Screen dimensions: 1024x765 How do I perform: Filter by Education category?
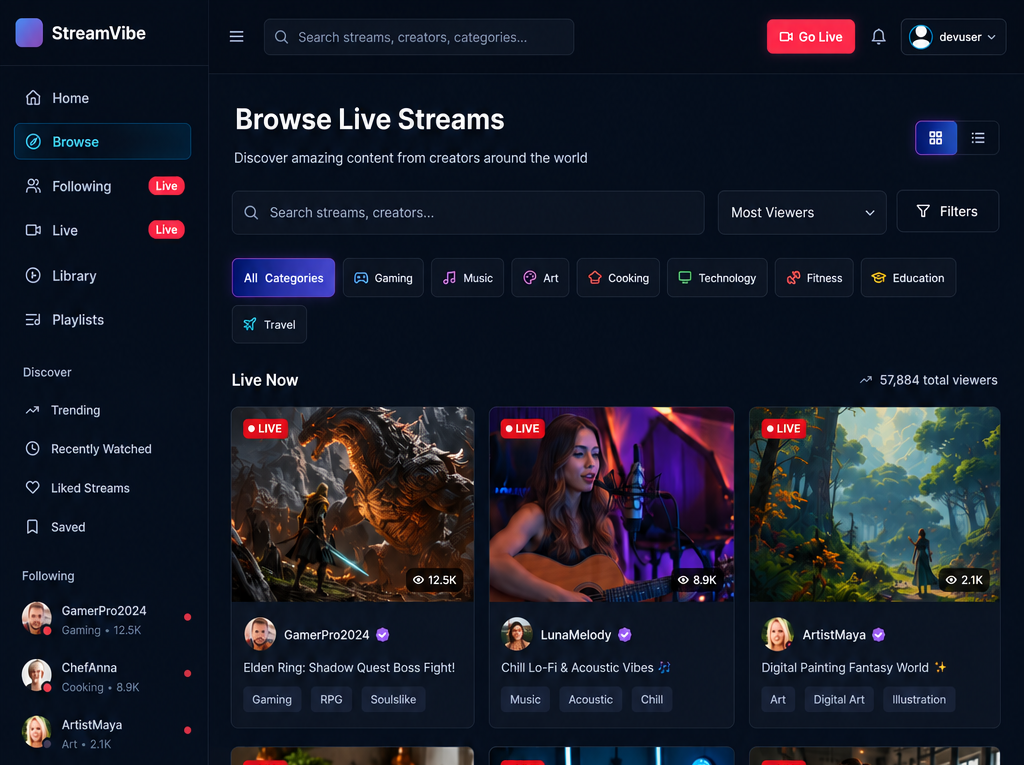(x=908, y=278)
